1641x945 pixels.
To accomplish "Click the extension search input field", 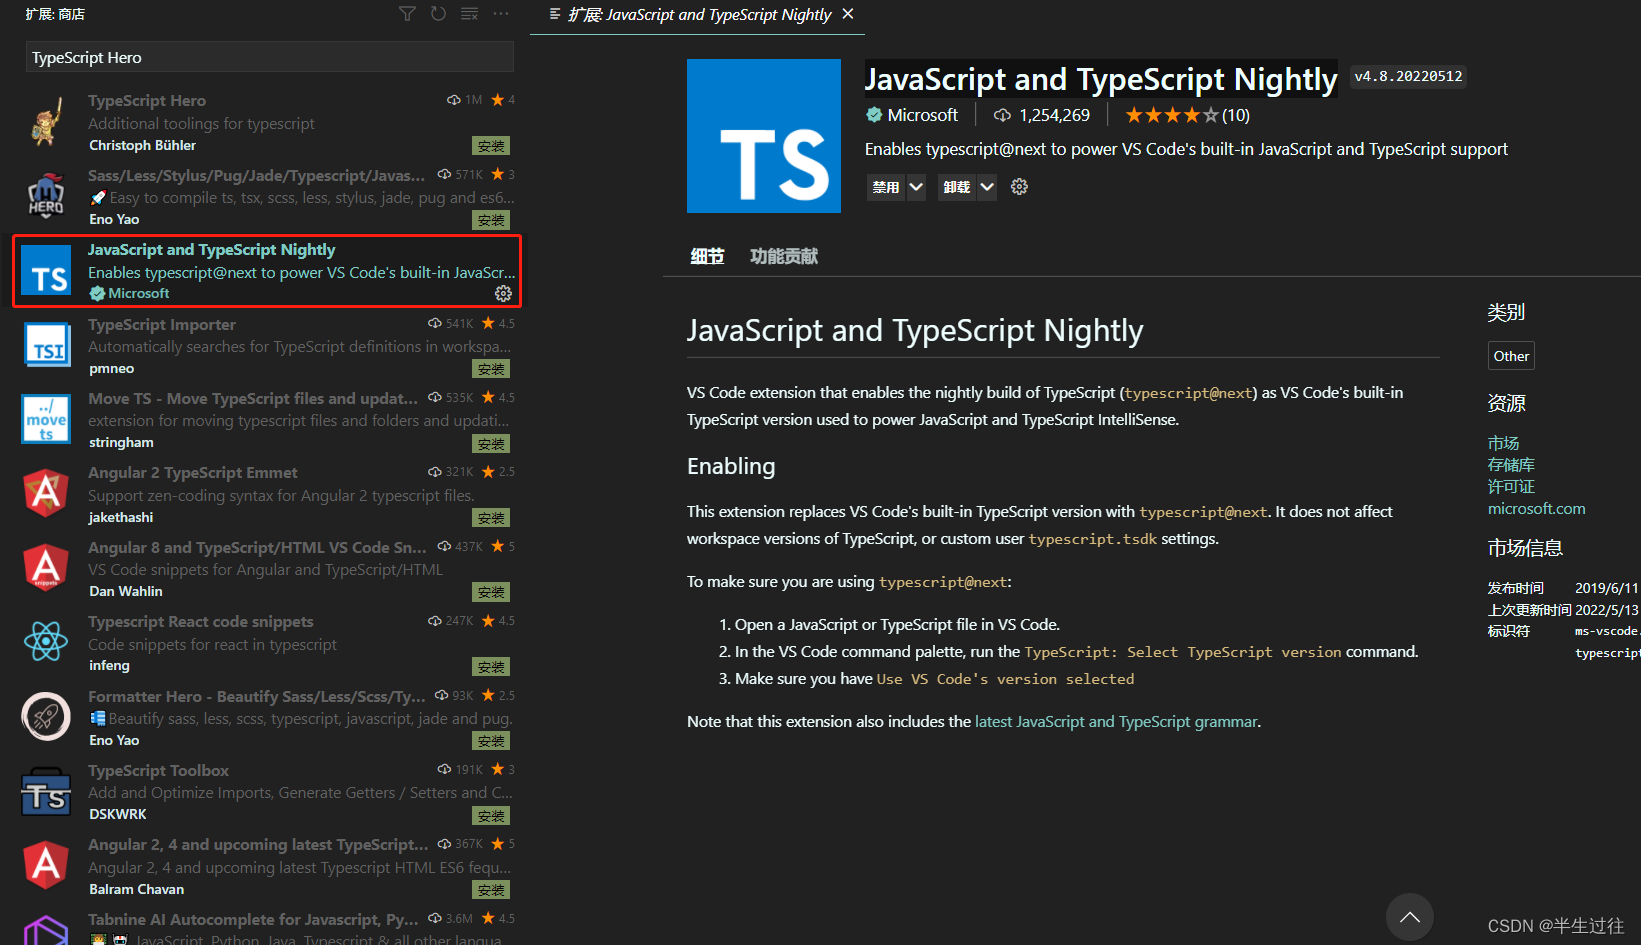I will click(268, 57).
